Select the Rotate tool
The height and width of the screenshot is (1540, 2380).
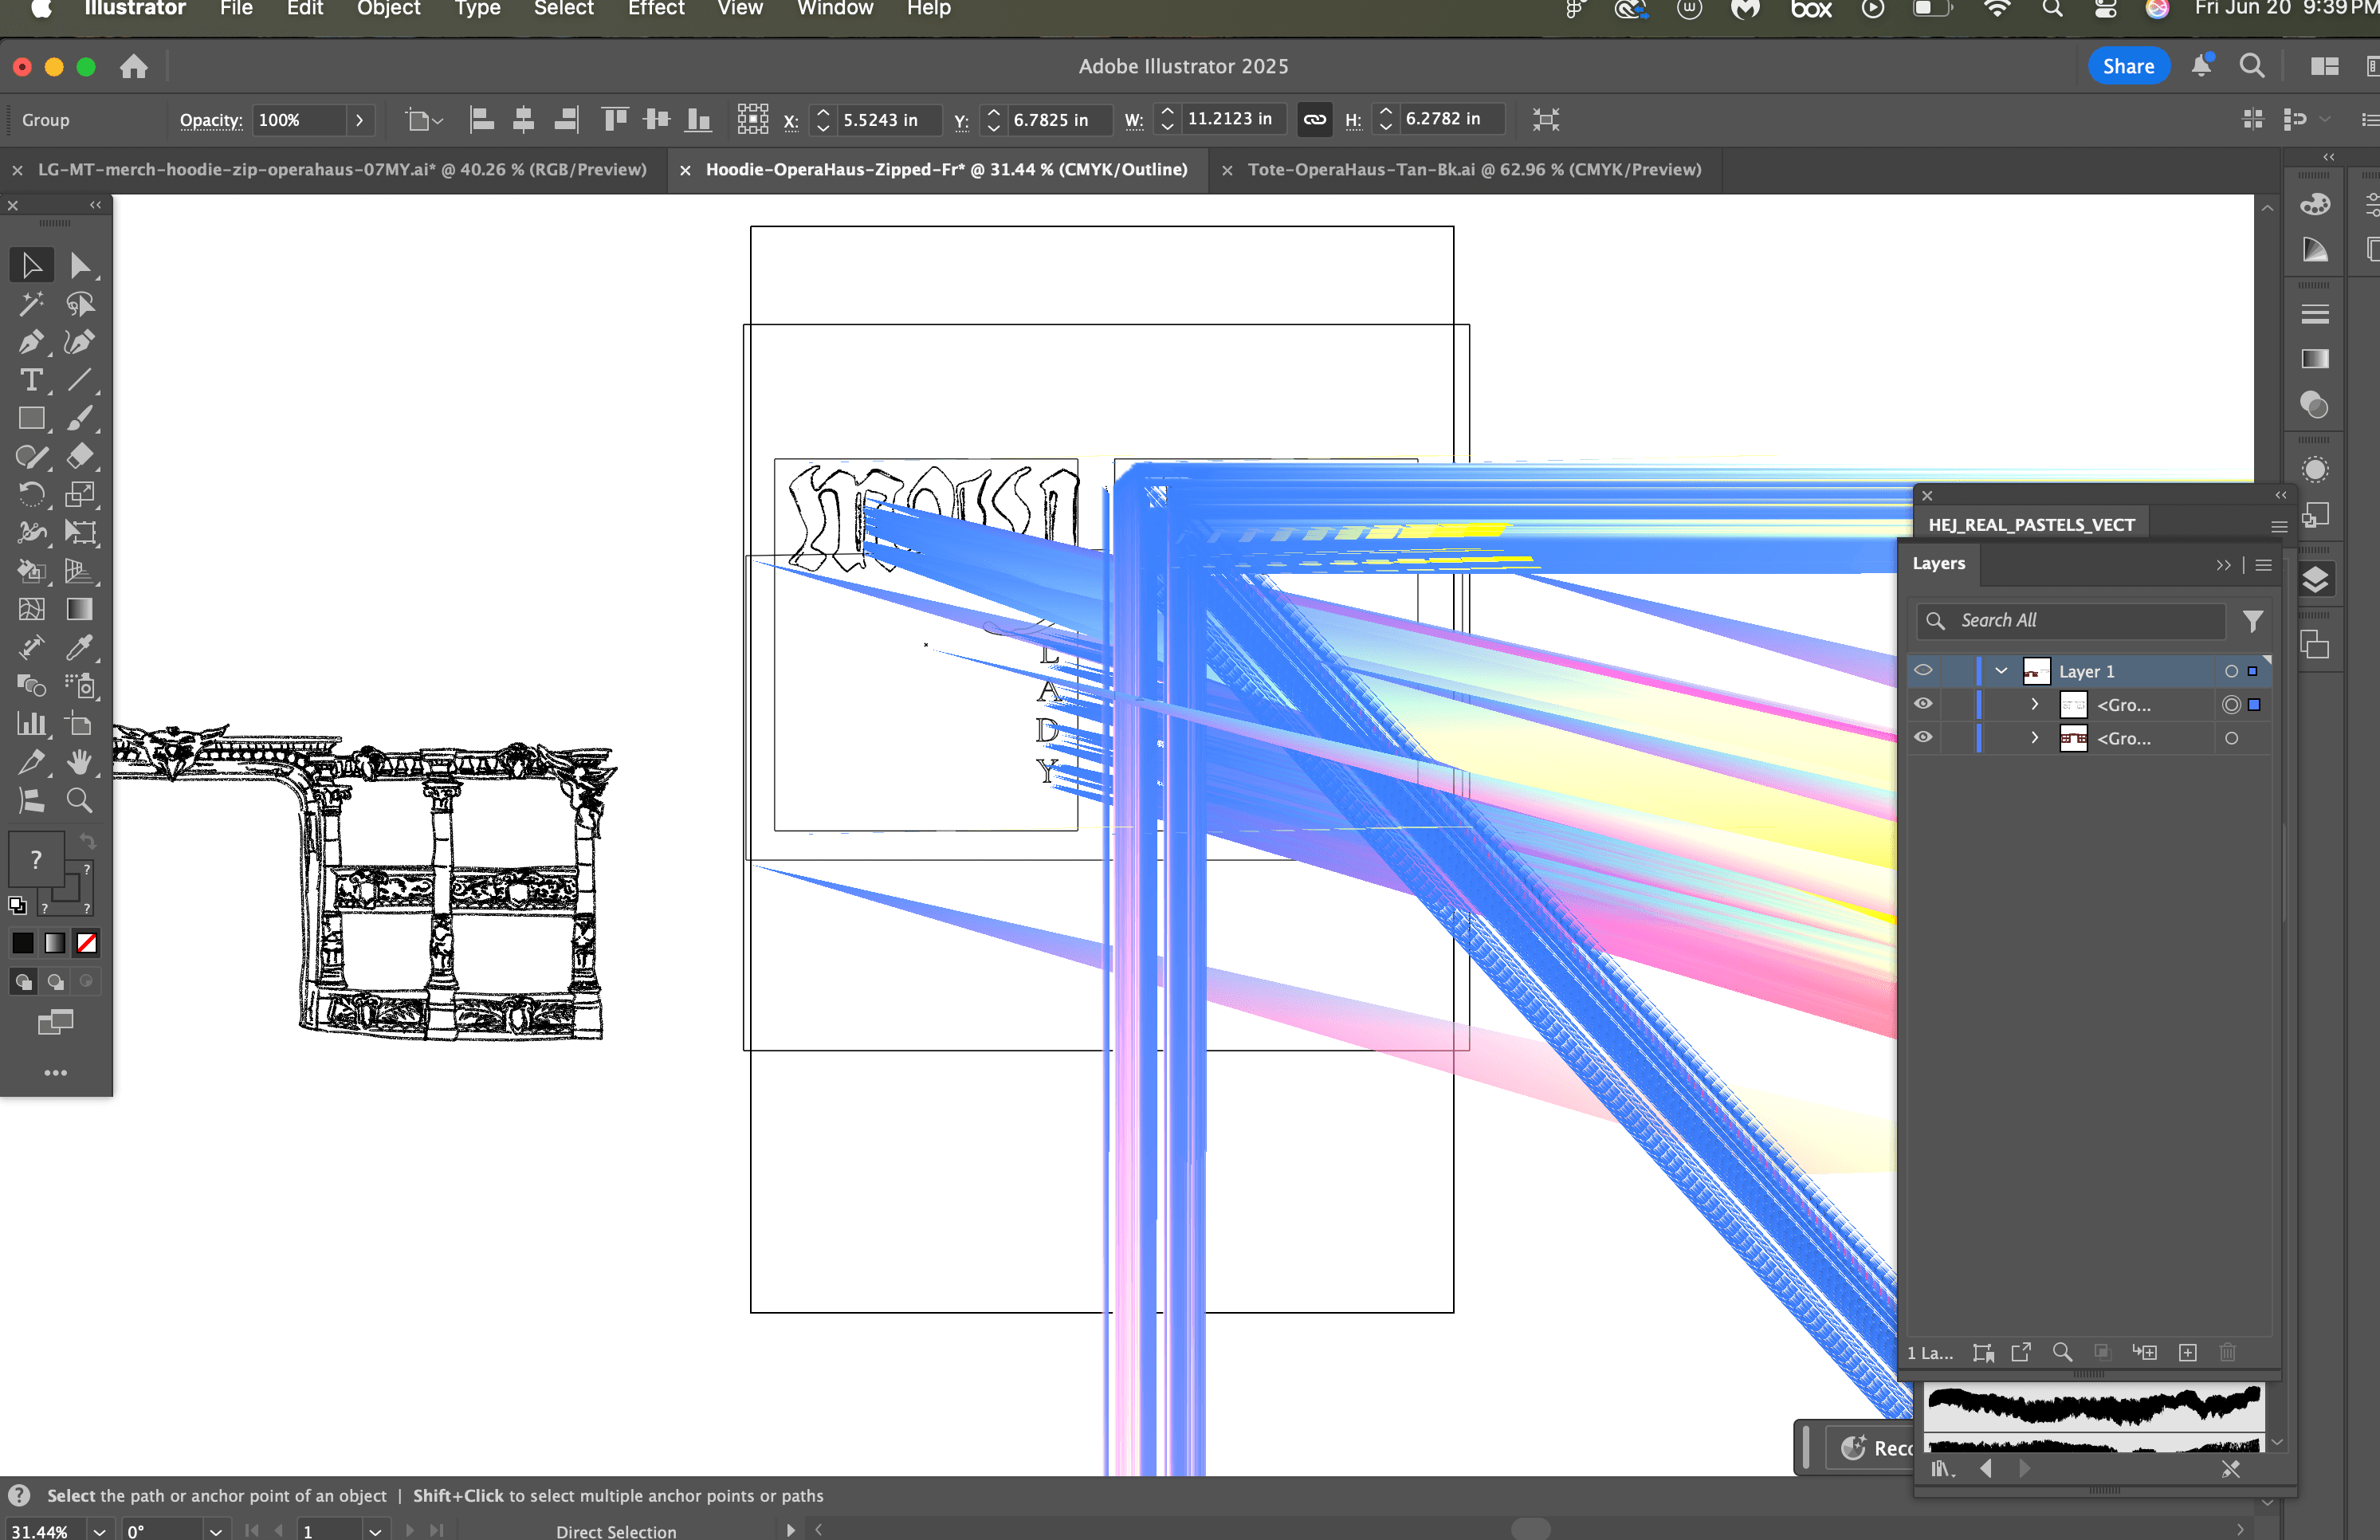point(31,494)
